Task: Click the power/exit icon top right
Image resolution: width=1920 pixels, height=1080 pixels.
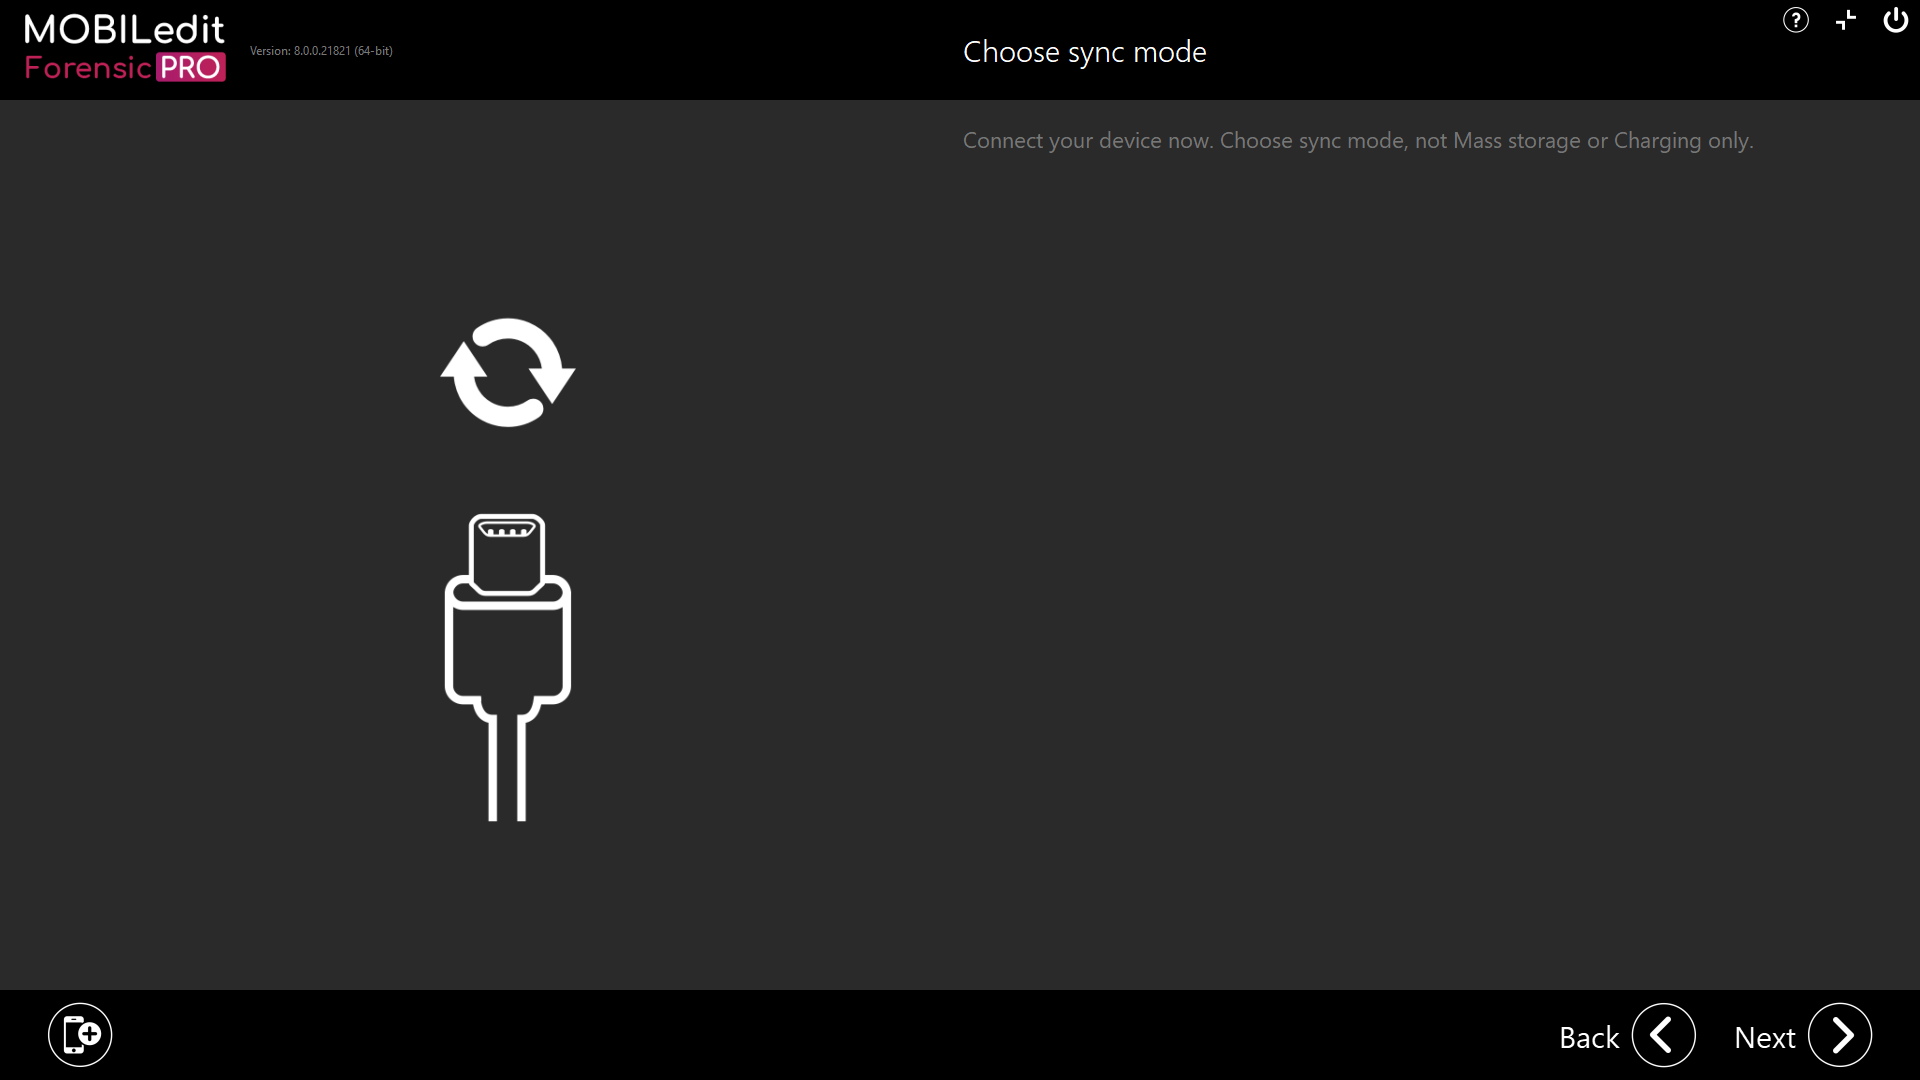Action: [x=1896, y=20]
